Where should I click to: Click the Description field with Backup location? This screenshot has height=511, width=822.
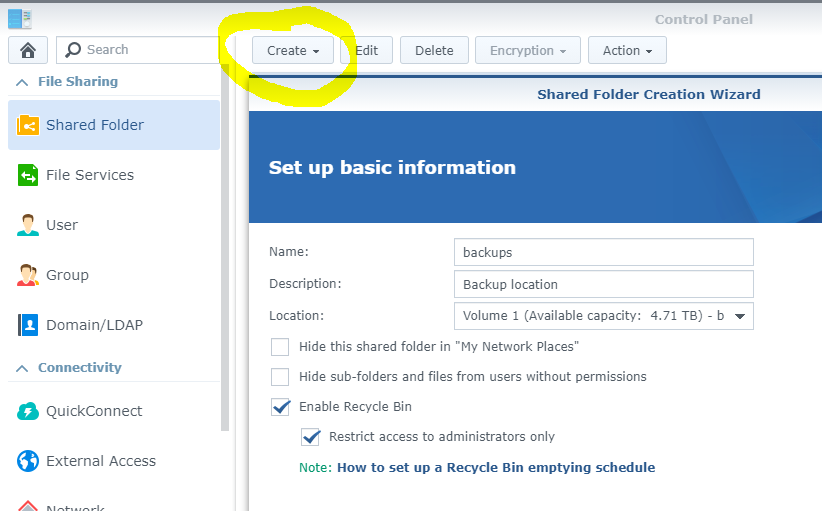click(x=603, y=284)
